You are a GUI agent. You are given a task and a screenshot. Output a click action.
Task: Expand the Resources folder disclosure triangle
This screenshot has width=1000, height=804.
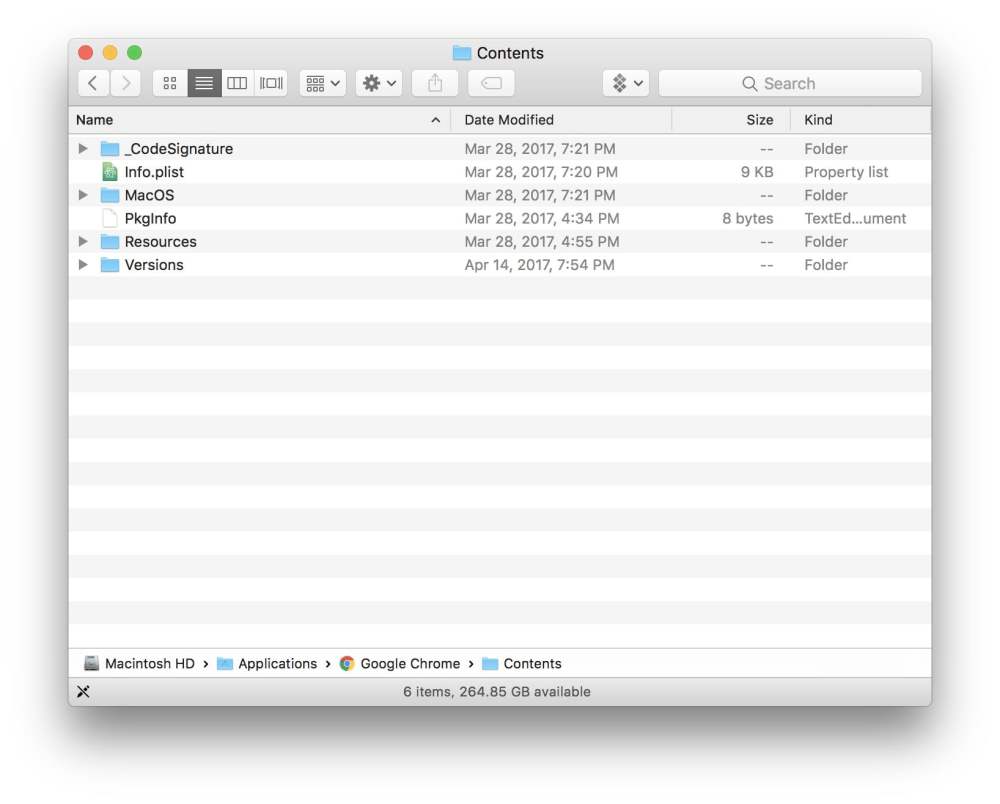point(83,242)
